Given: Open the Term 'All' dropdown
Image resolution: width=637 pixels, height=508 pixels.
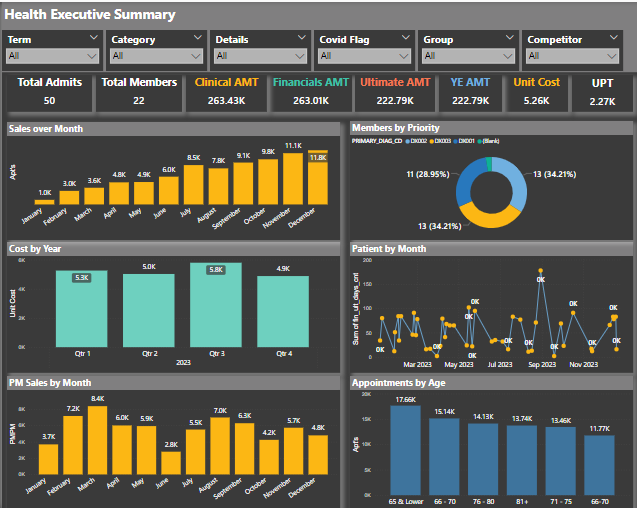Looking at the screenshot, I should (x=52, y=56).
